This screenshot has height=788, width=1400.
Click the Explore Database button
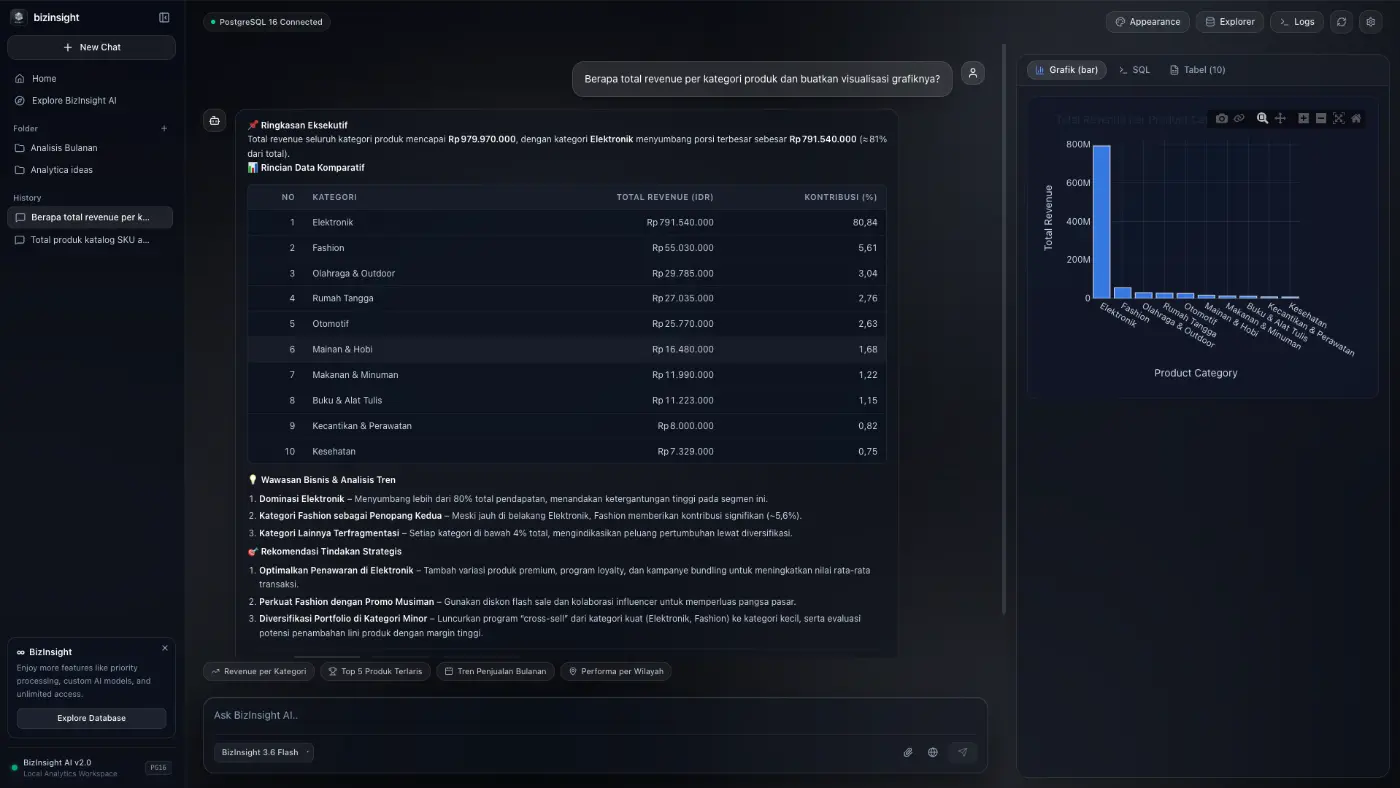[x=91, y=718]
